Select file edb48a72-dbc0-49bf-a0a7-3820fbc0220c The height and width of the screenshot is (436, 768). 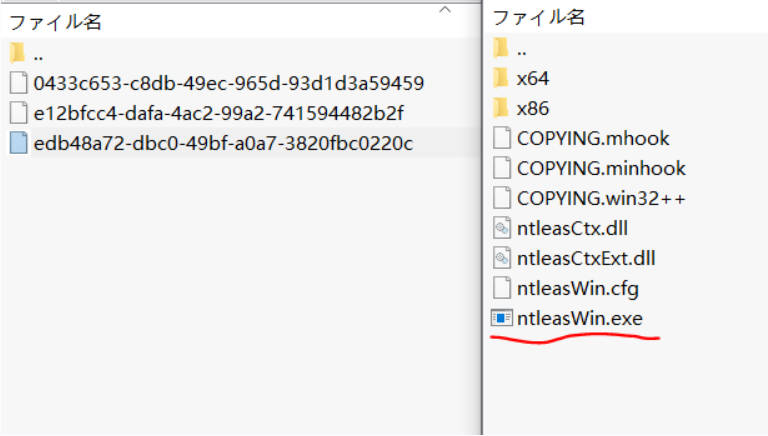click(x=223, y=143)
